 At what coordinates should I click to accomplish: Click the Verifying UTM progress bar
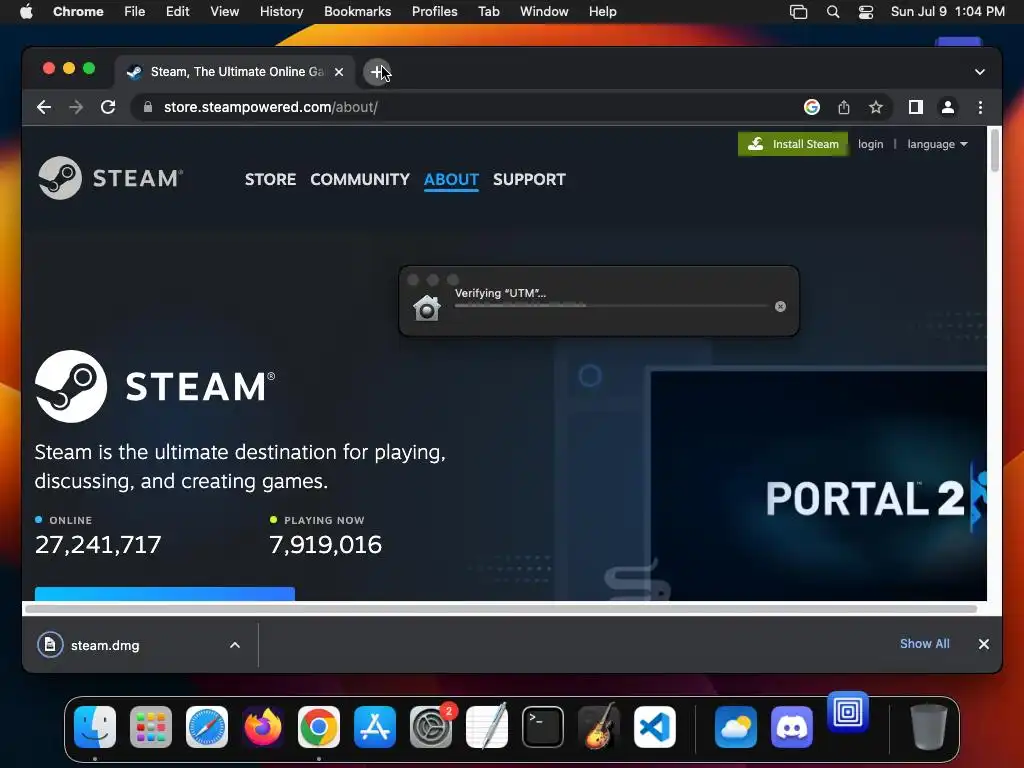pos(611,305)
